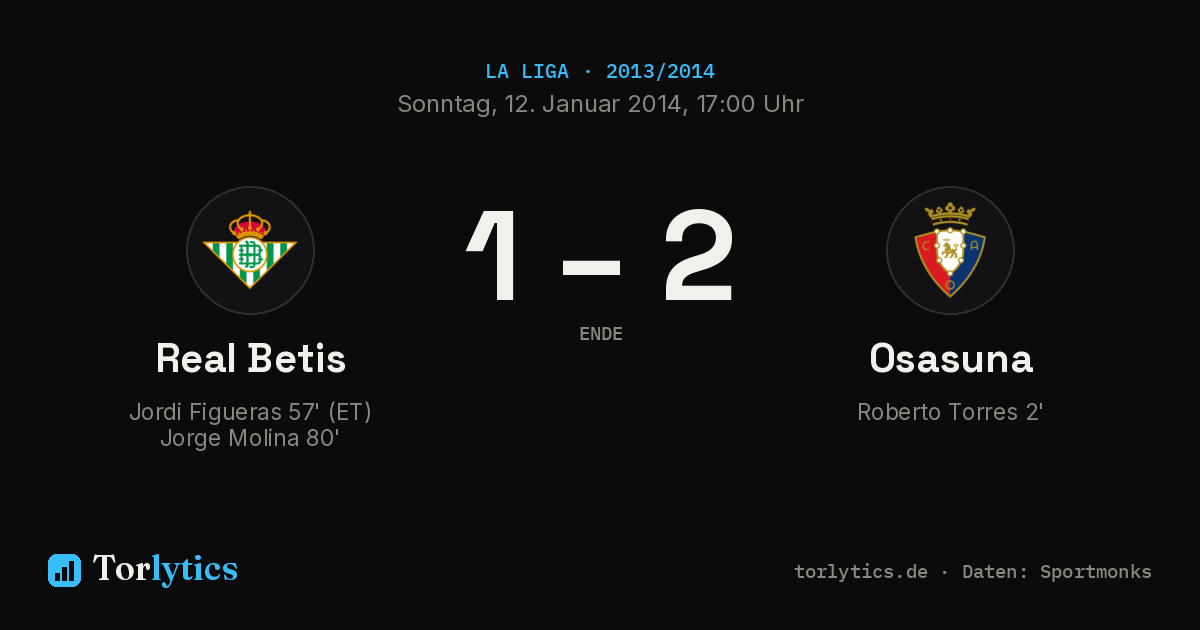Open the Osasuna team name
This screenshot has height=630, width=1200.
tap(951, 358)
